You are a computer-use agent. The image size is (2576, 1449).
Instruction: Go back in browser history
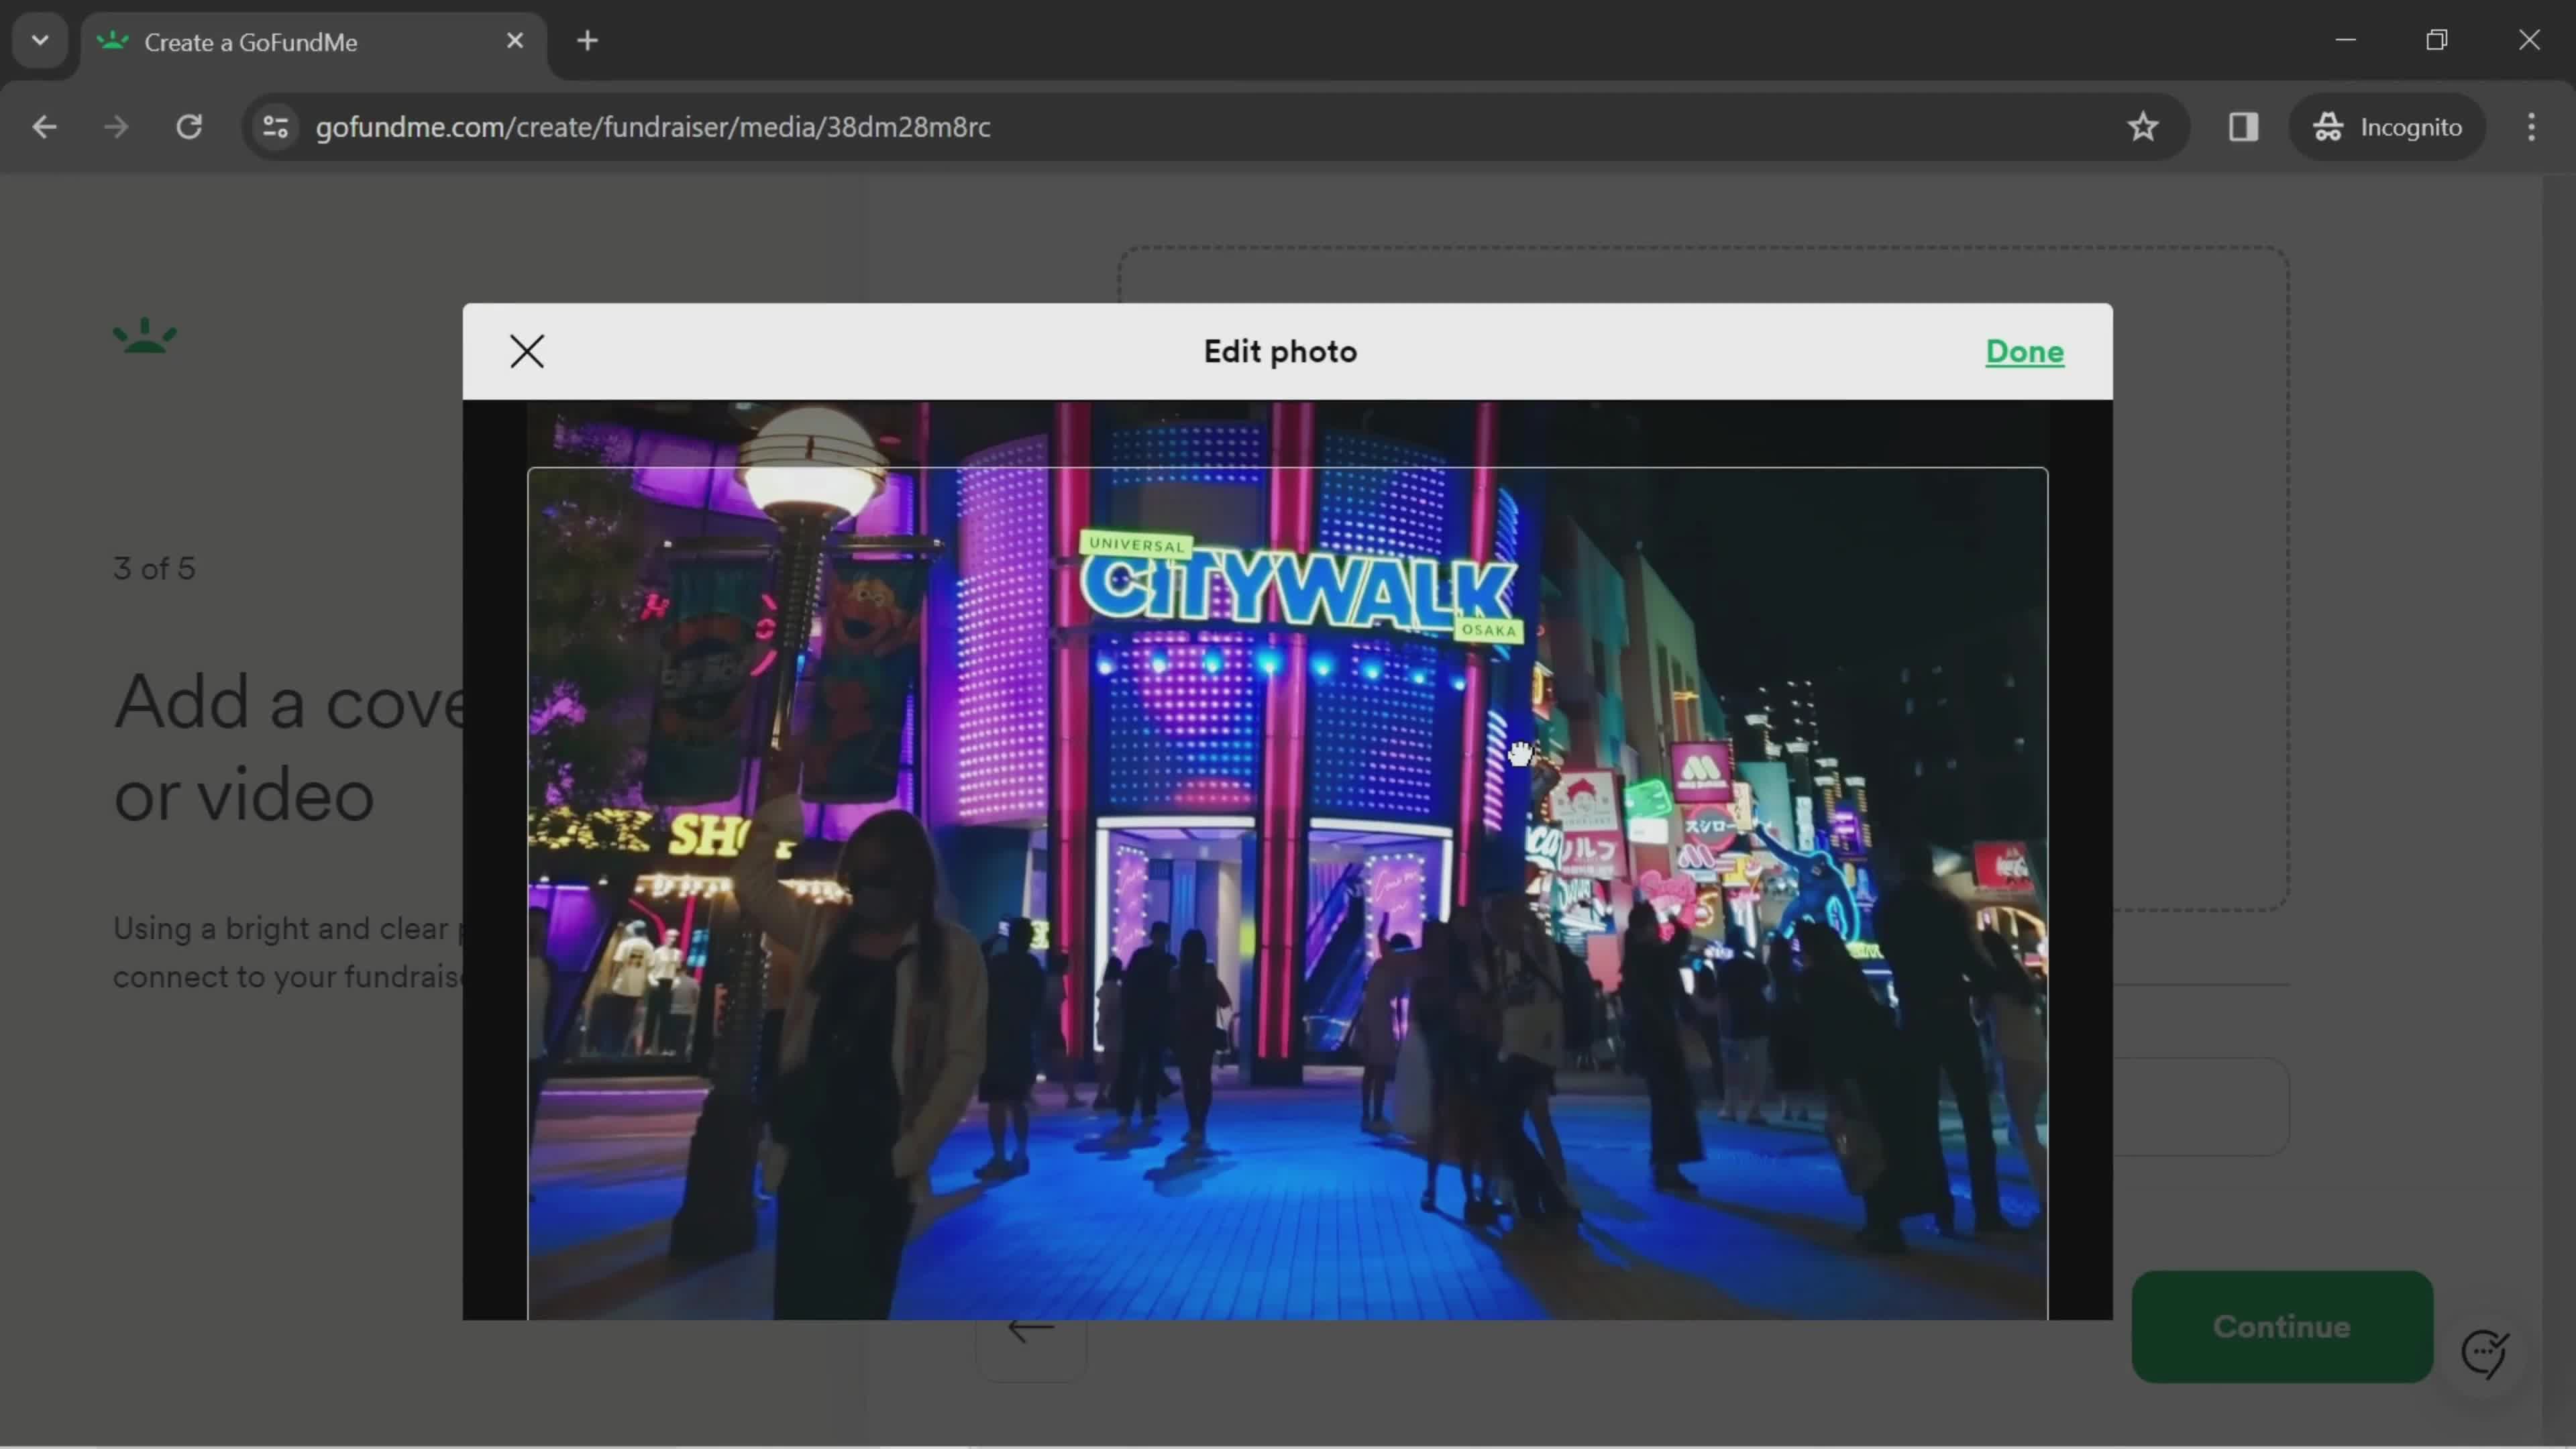[x=44, y=127]
